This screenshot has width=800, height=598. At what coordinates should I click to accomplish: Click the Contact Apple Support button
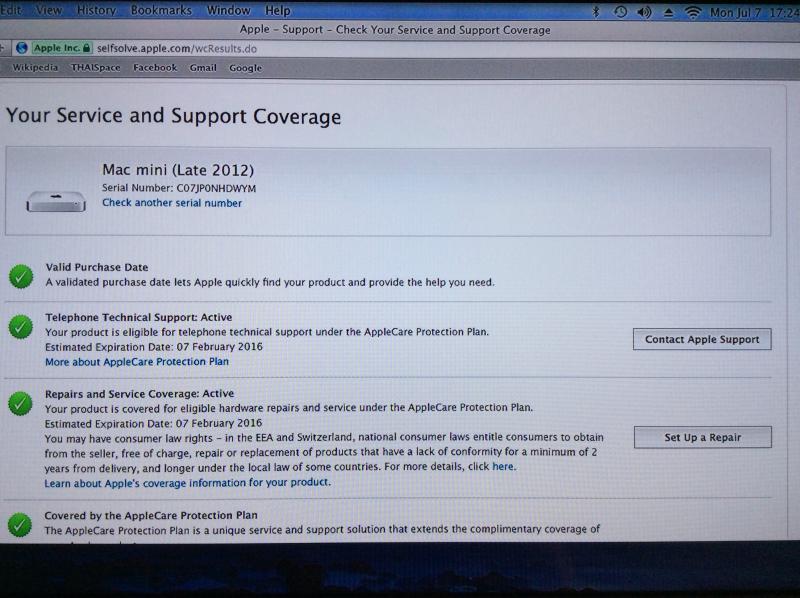pyautogui.click(x=702, y=339)
